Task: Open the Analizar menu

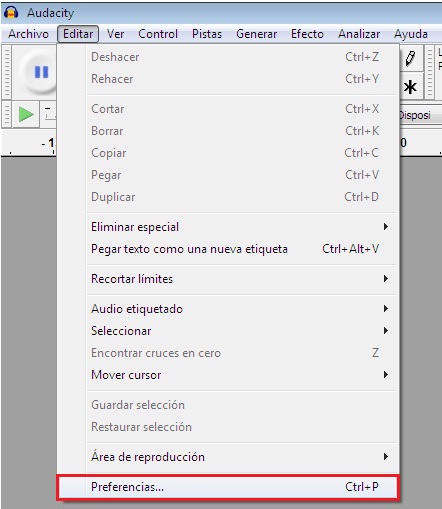Action: click(x=359, y=34)
